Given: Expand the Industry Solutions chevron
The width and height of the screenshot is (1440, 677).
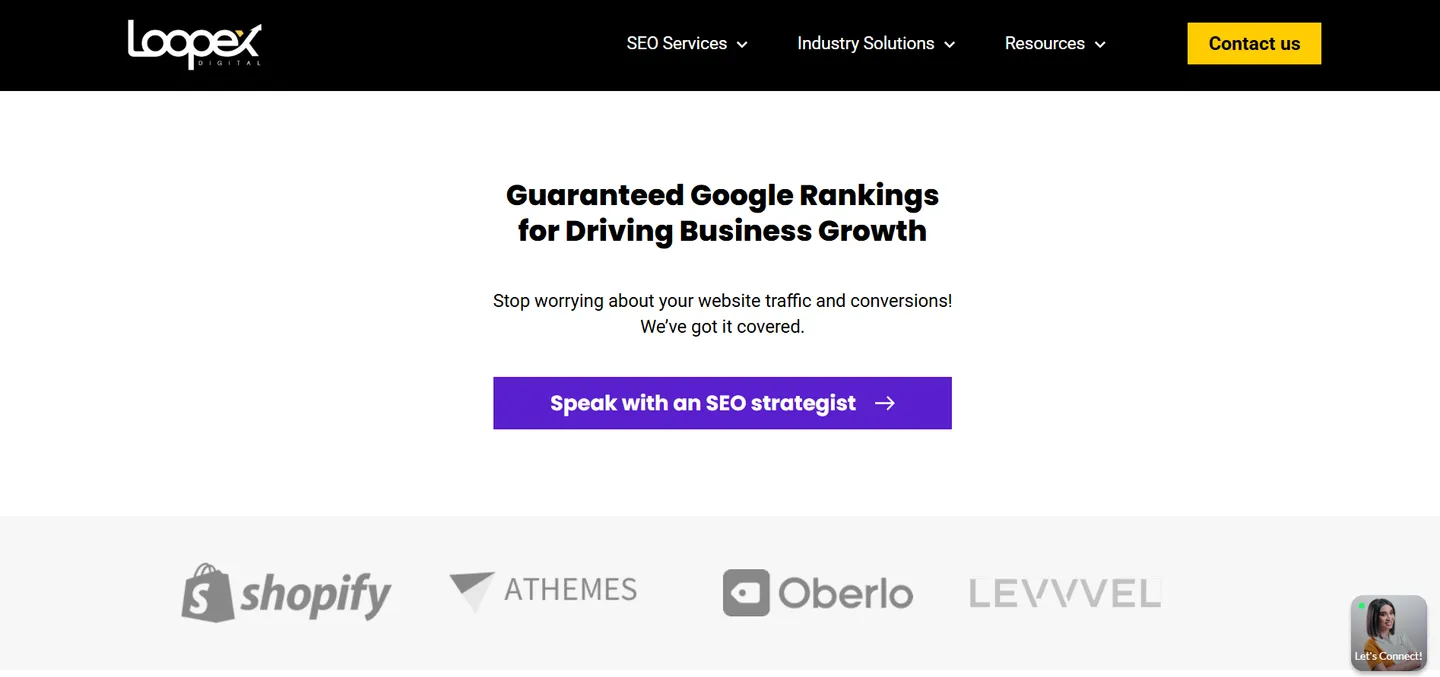Looking at the screenshot, I should 949,45.
